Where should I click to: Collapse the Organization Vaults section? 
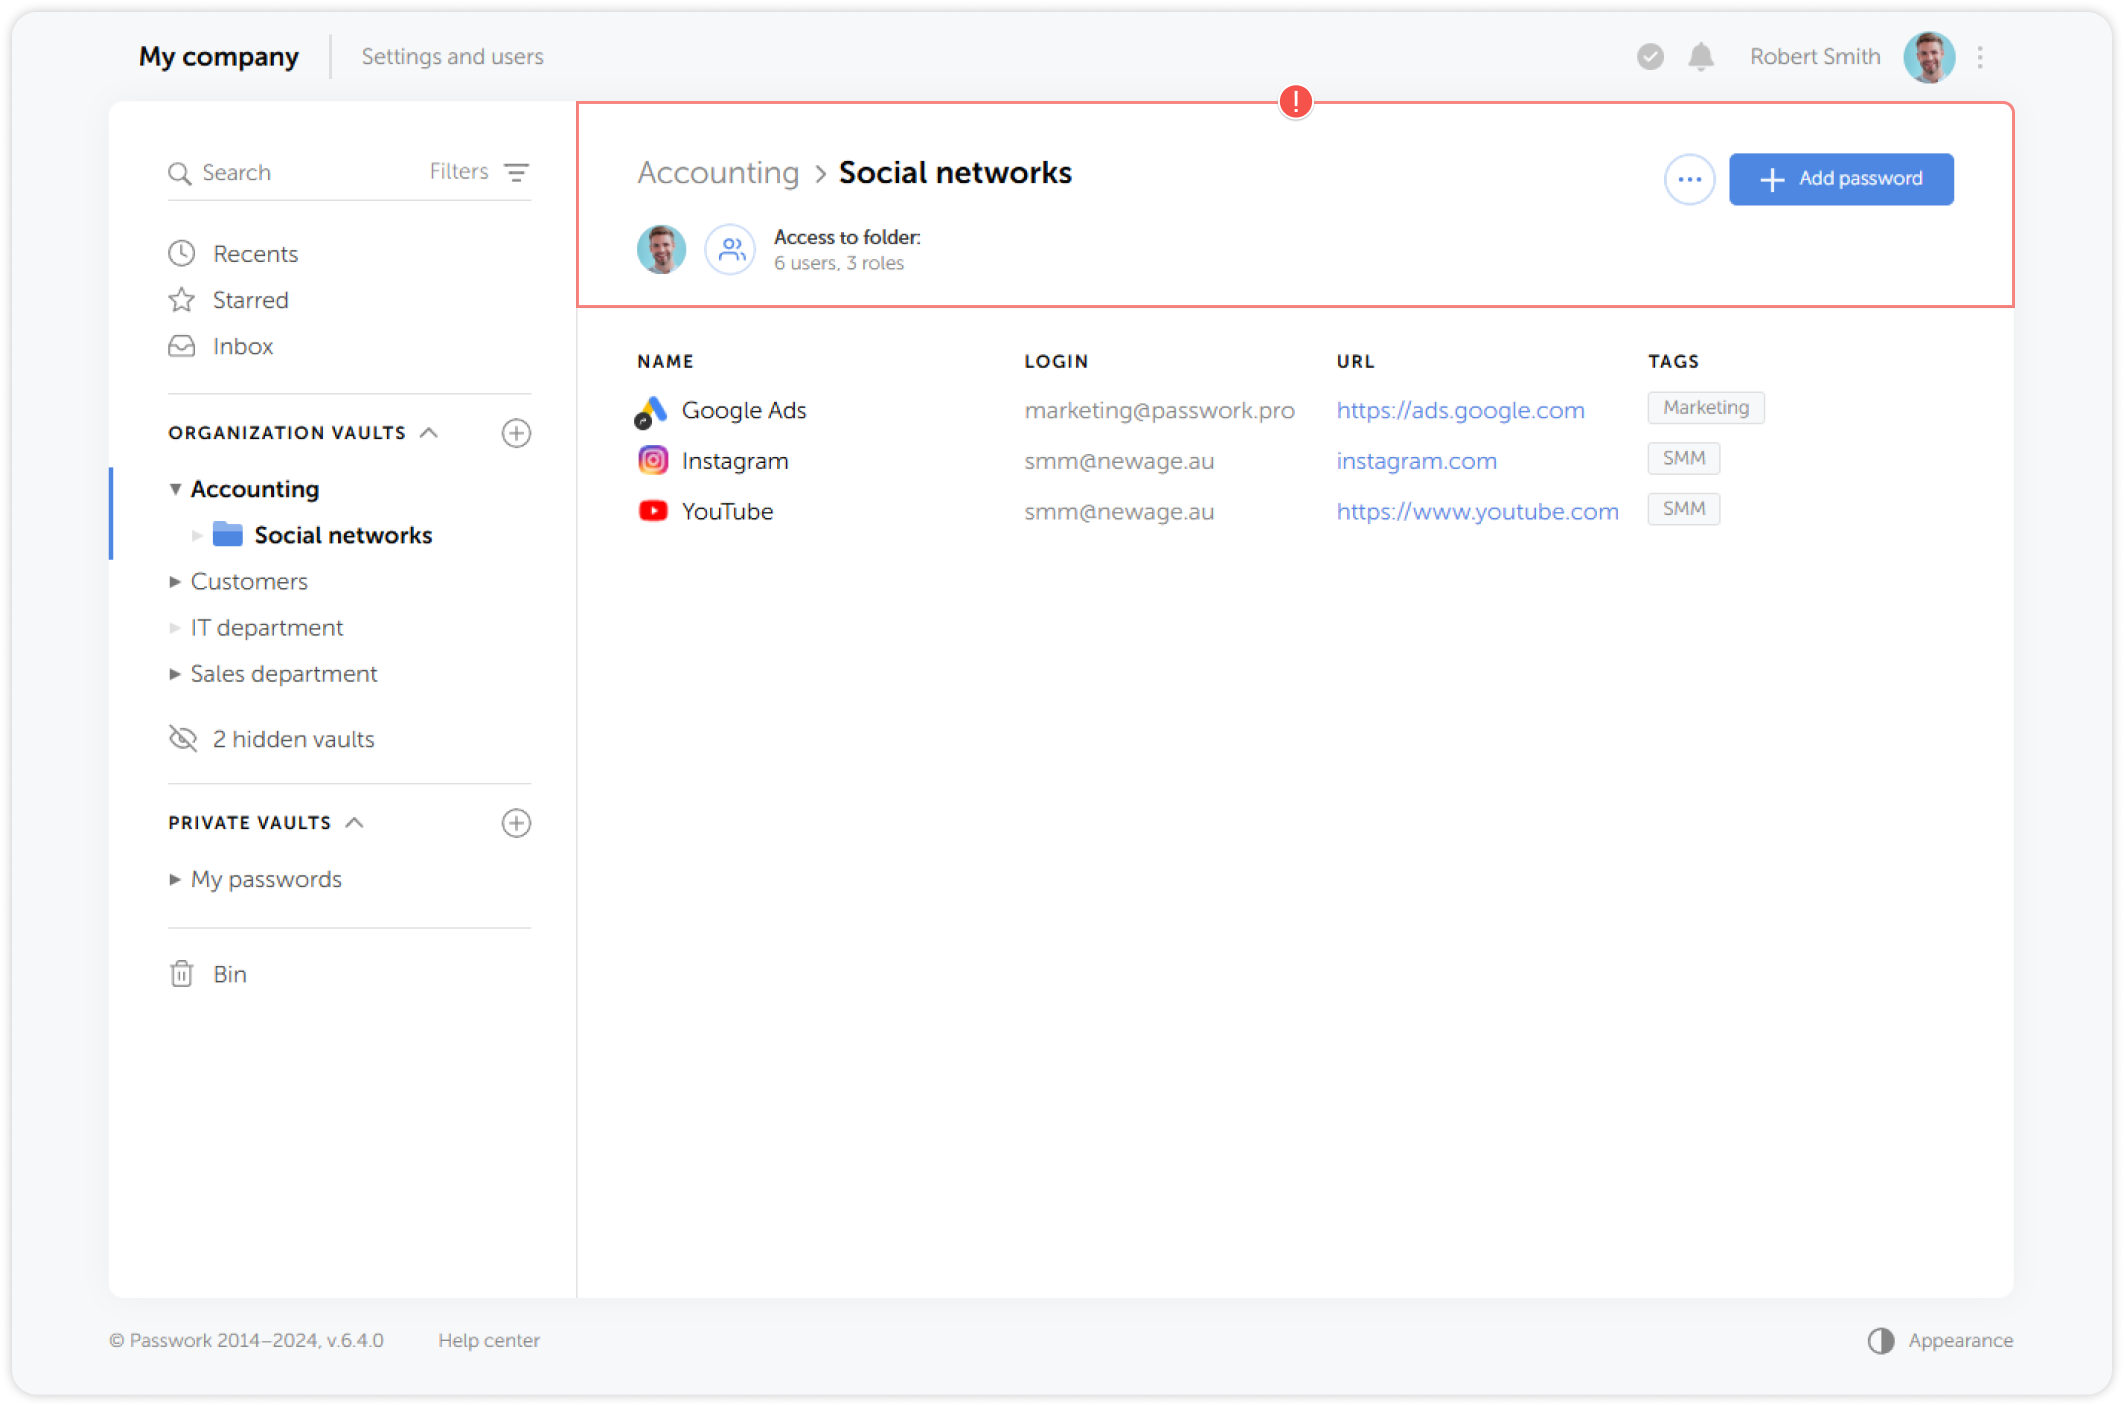tap(430, 432)
